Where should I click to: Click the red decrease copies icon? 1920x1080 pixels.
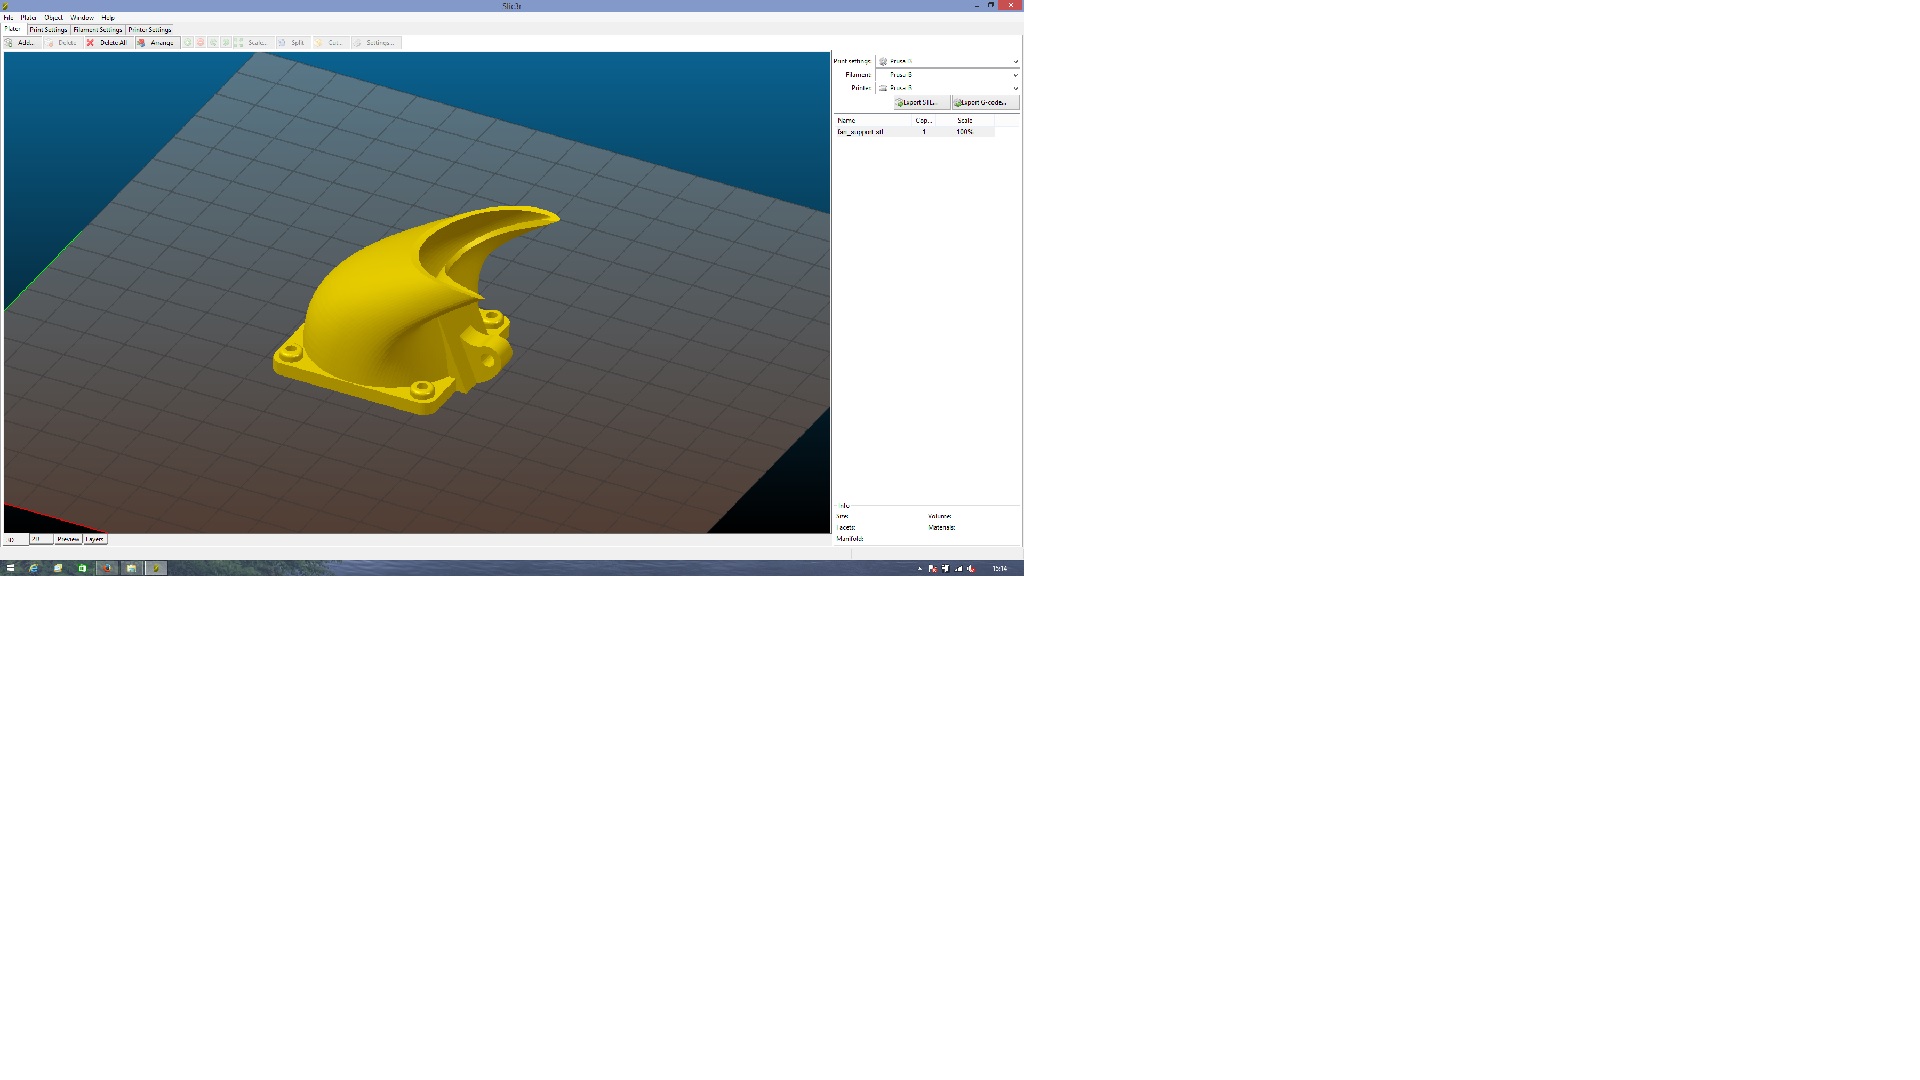200,43
